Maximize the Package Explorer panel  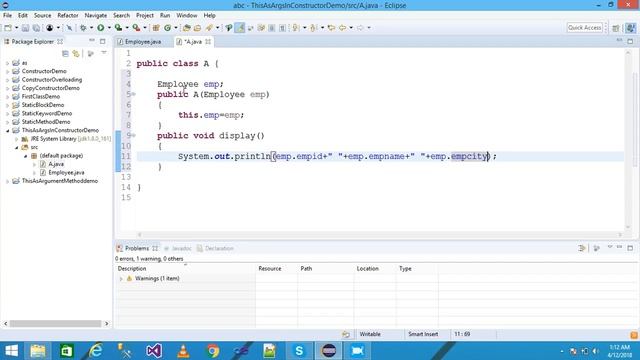click(x=102, y=41)
